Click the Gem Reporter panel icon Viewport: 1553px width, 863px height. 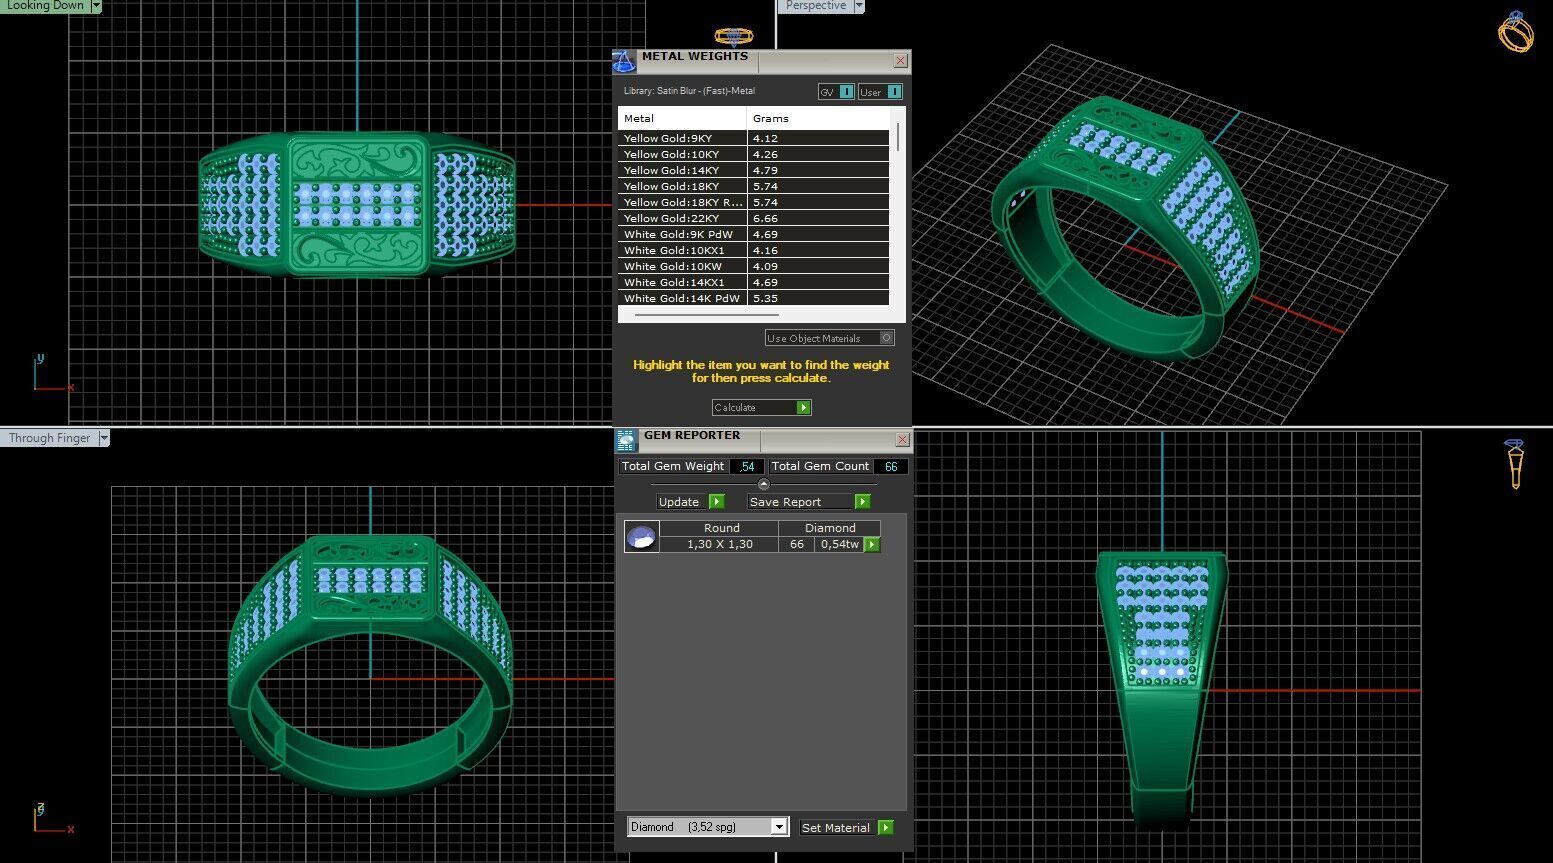pos(626,440)
